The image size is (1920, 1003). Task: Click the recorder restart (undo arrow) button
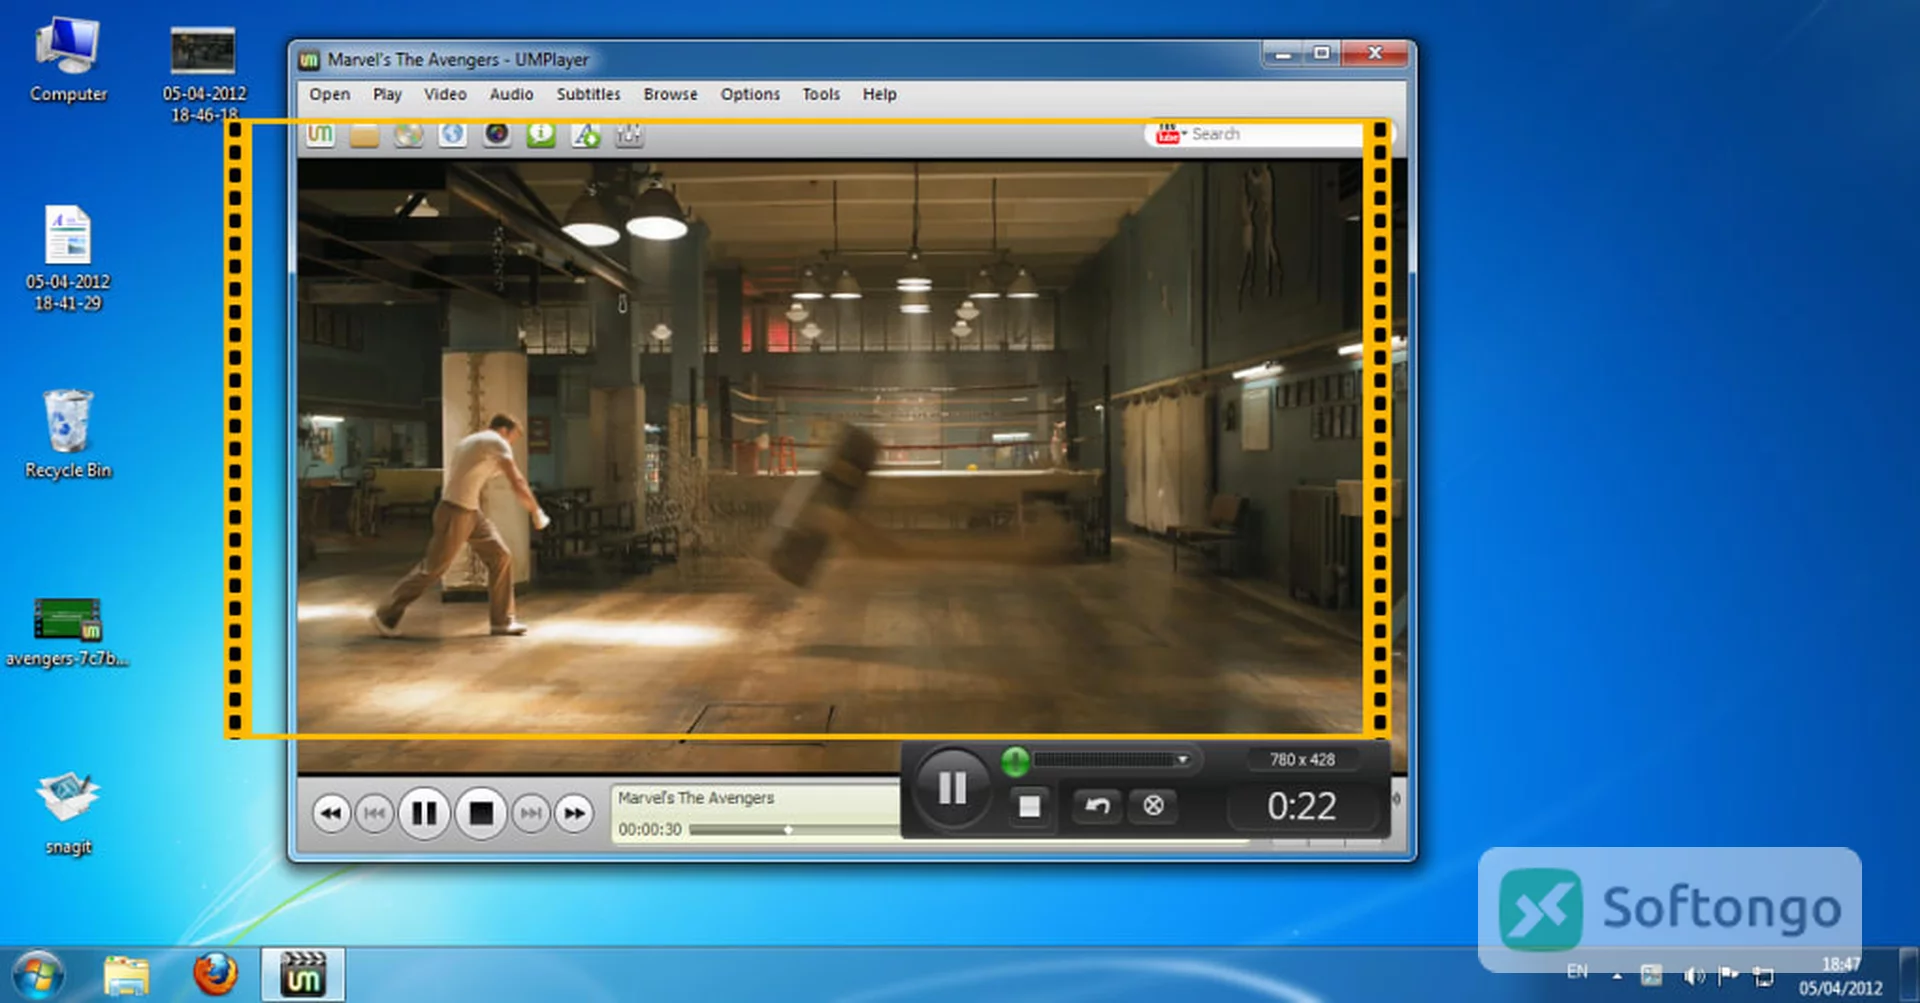pyautogui.click(x=1097, y=806)
